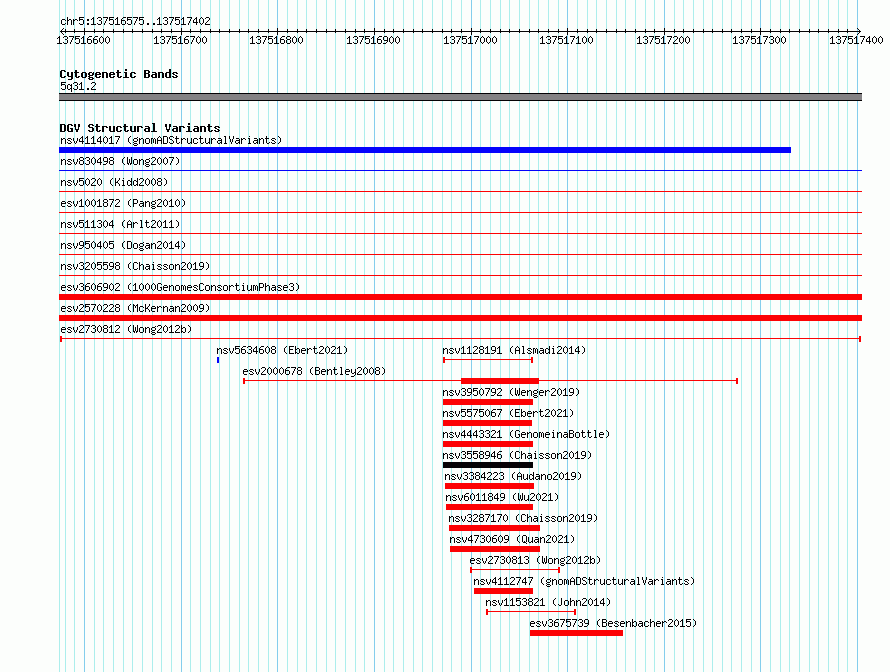890x672 pixels.
Task: Click the esv3606902 1000GenomesConsortiumPhase3 label
Action: tap(180, 287)
